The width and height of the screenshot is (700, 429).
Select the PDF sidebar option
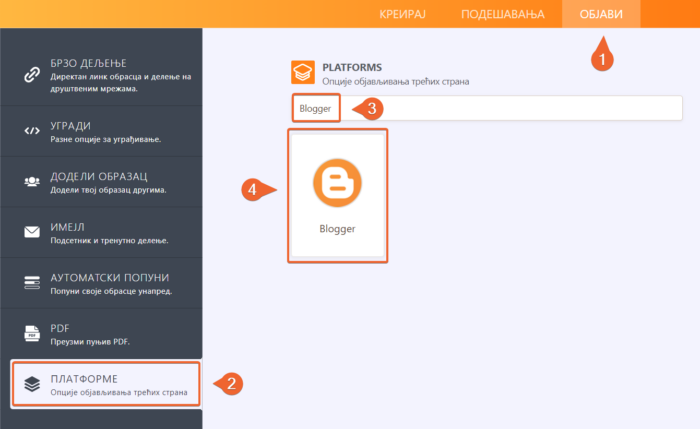click(x=101, y=333)
